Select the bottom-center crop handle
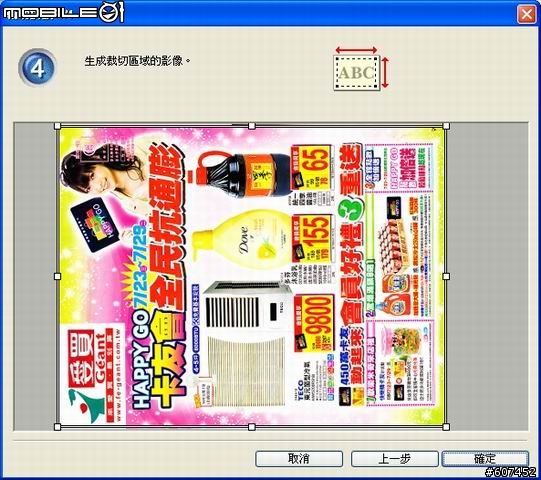Screen dimensions: 541x480 (252, 427)
